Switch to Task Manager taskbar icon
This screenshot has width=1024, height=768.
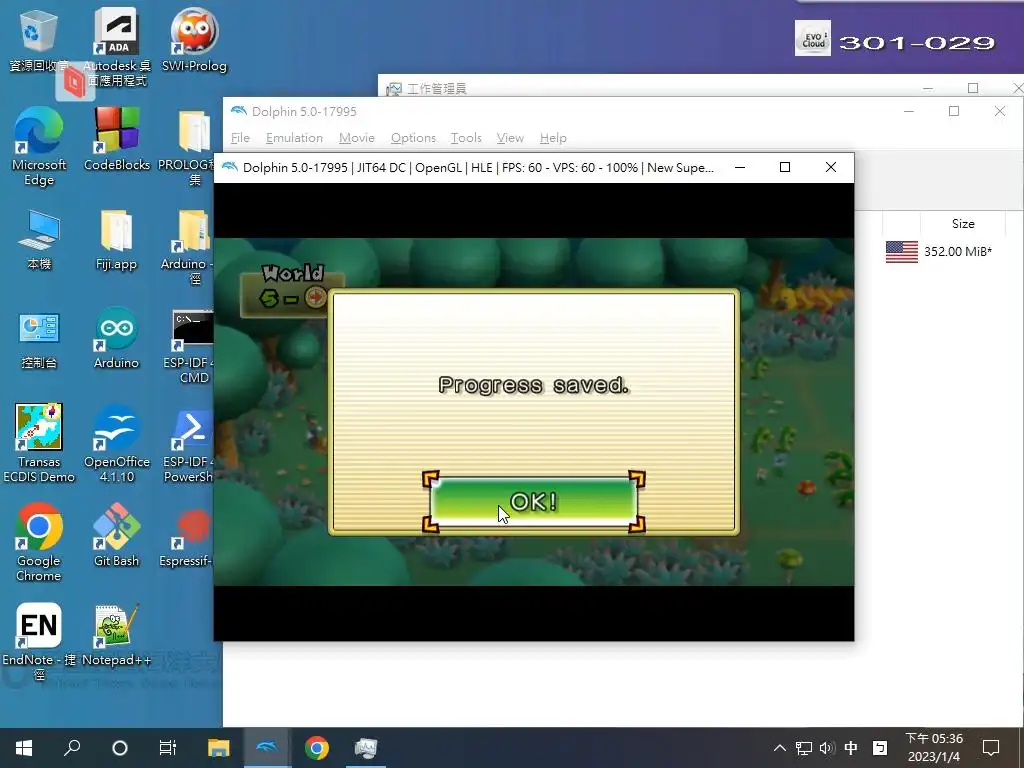366,748
